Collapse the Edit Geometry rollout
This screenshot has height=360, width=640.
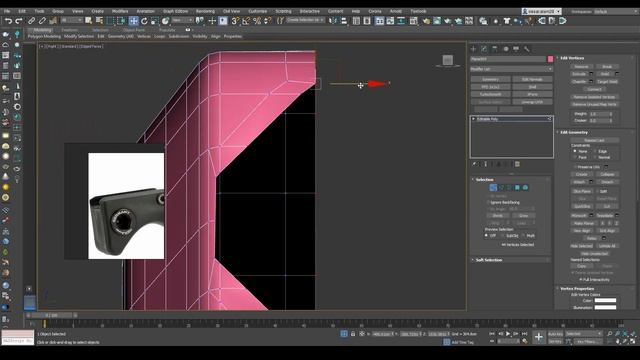[x=574, y=132]
